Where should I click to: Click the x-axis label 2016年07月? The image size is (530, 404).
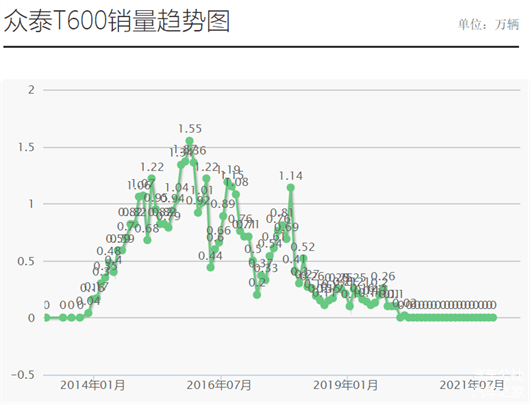pyautogui.click(x=219, y=385)
